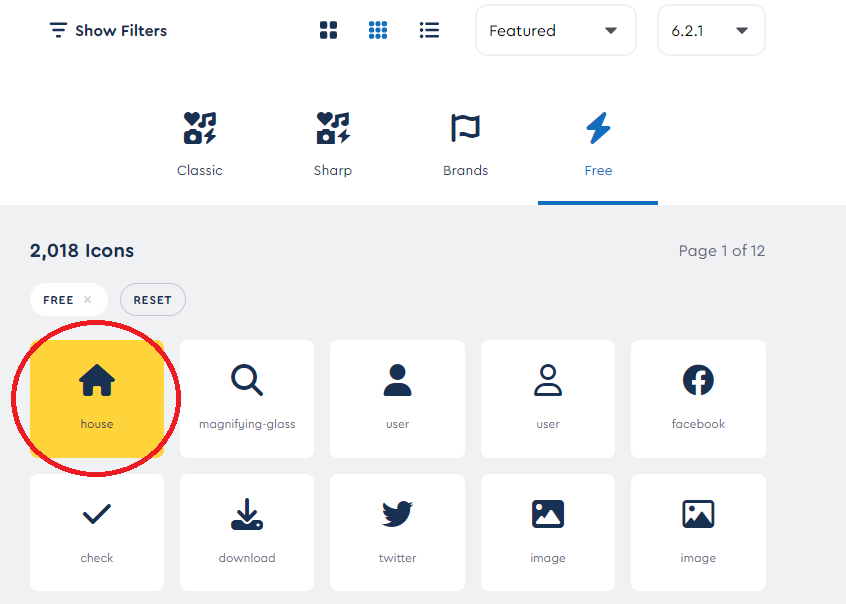The width and height of the screenshot is (846, 604).
Task: Open the Featured sort dropdown
Action: click(x=555, y=30)
